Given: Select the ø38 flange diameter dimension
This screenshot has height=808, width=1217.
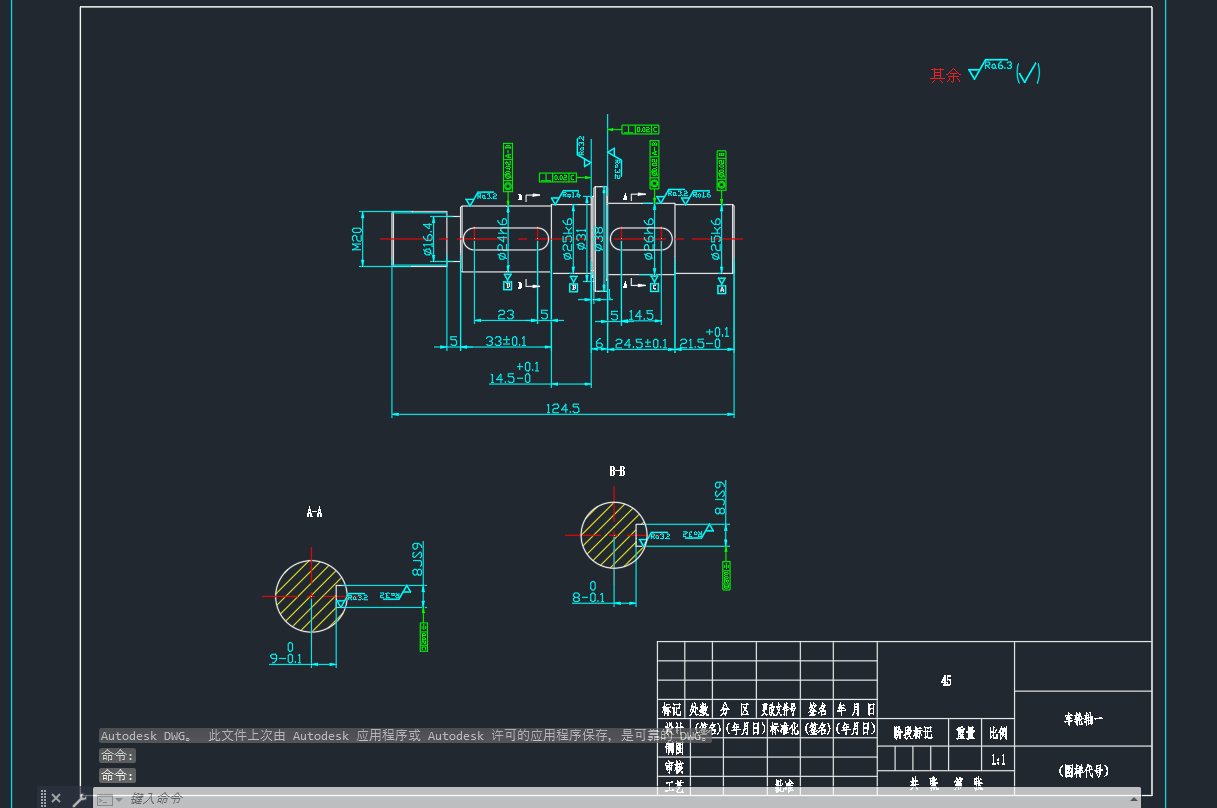Looking at the screenshot, I should point(598,239).
